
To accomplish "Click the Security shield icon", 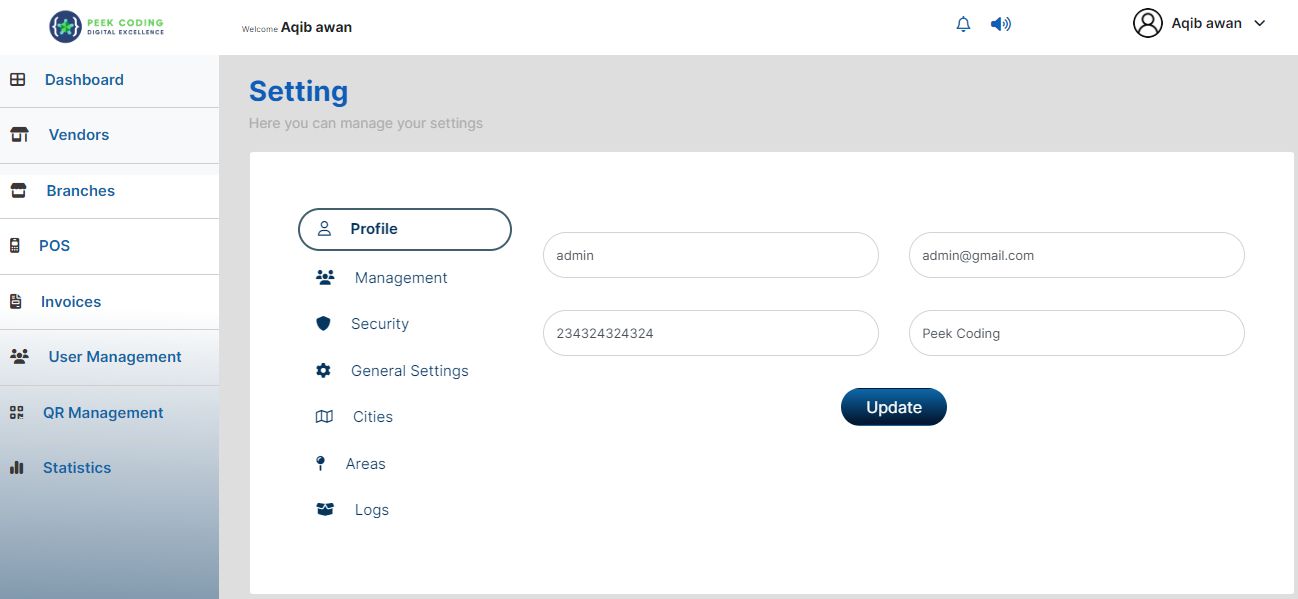I will tap(323, 324).
